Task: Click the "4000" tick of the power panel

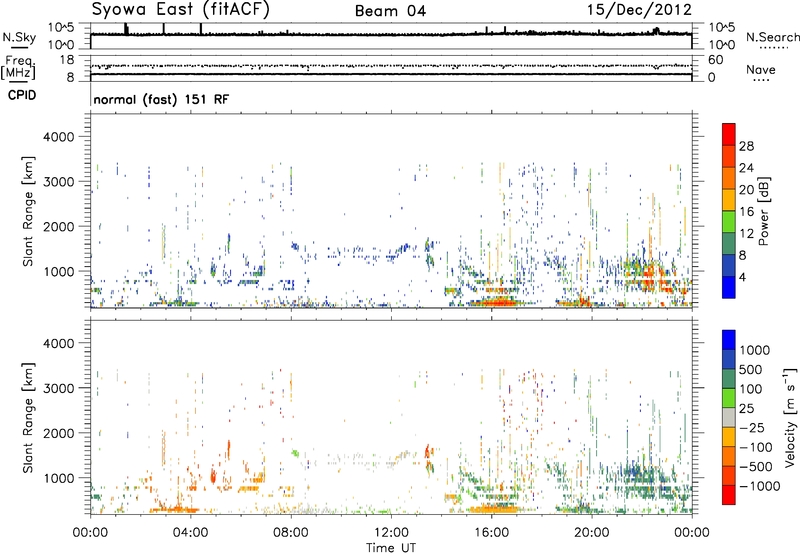Action: pos(59,137)
